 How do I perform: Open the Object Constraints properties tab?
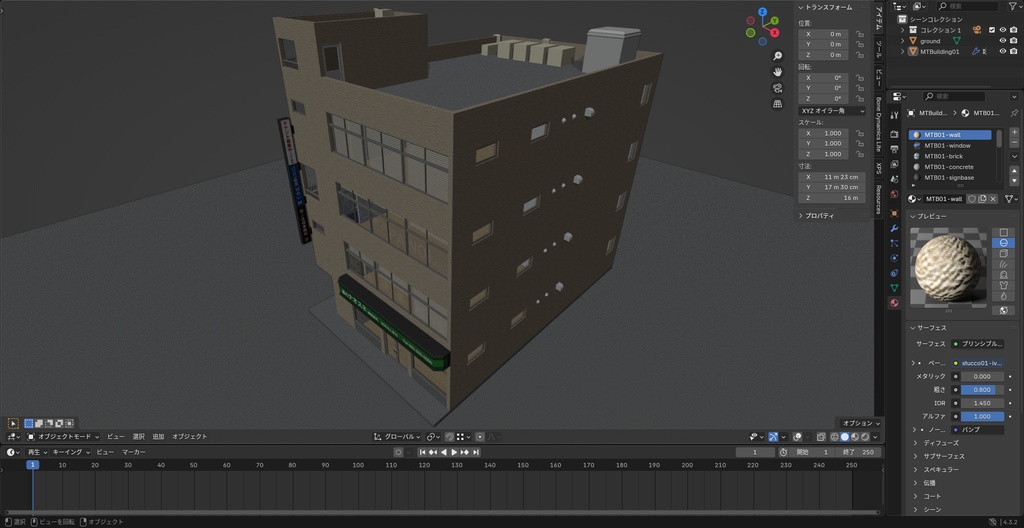[894, 272]
